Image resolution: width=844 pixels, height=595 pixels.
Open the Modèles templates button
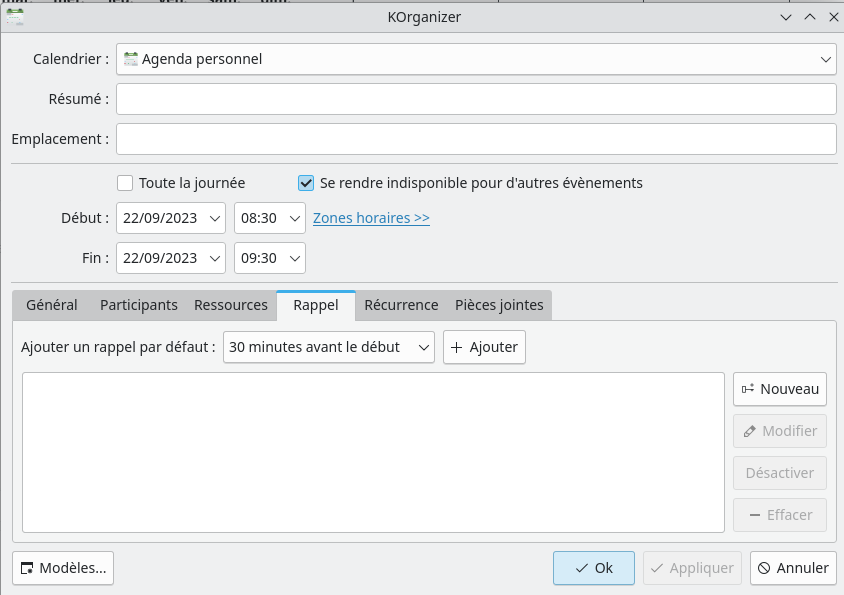tap(63, 568)
